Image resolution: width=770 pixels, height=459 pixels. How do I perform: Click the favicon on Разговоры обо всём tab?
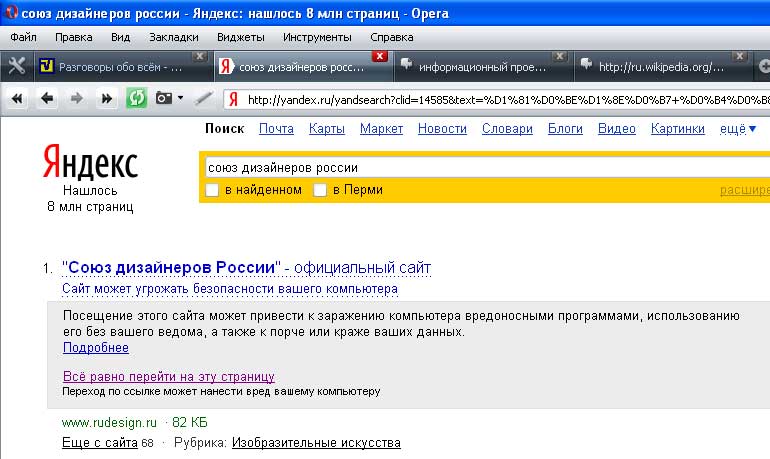47,66
